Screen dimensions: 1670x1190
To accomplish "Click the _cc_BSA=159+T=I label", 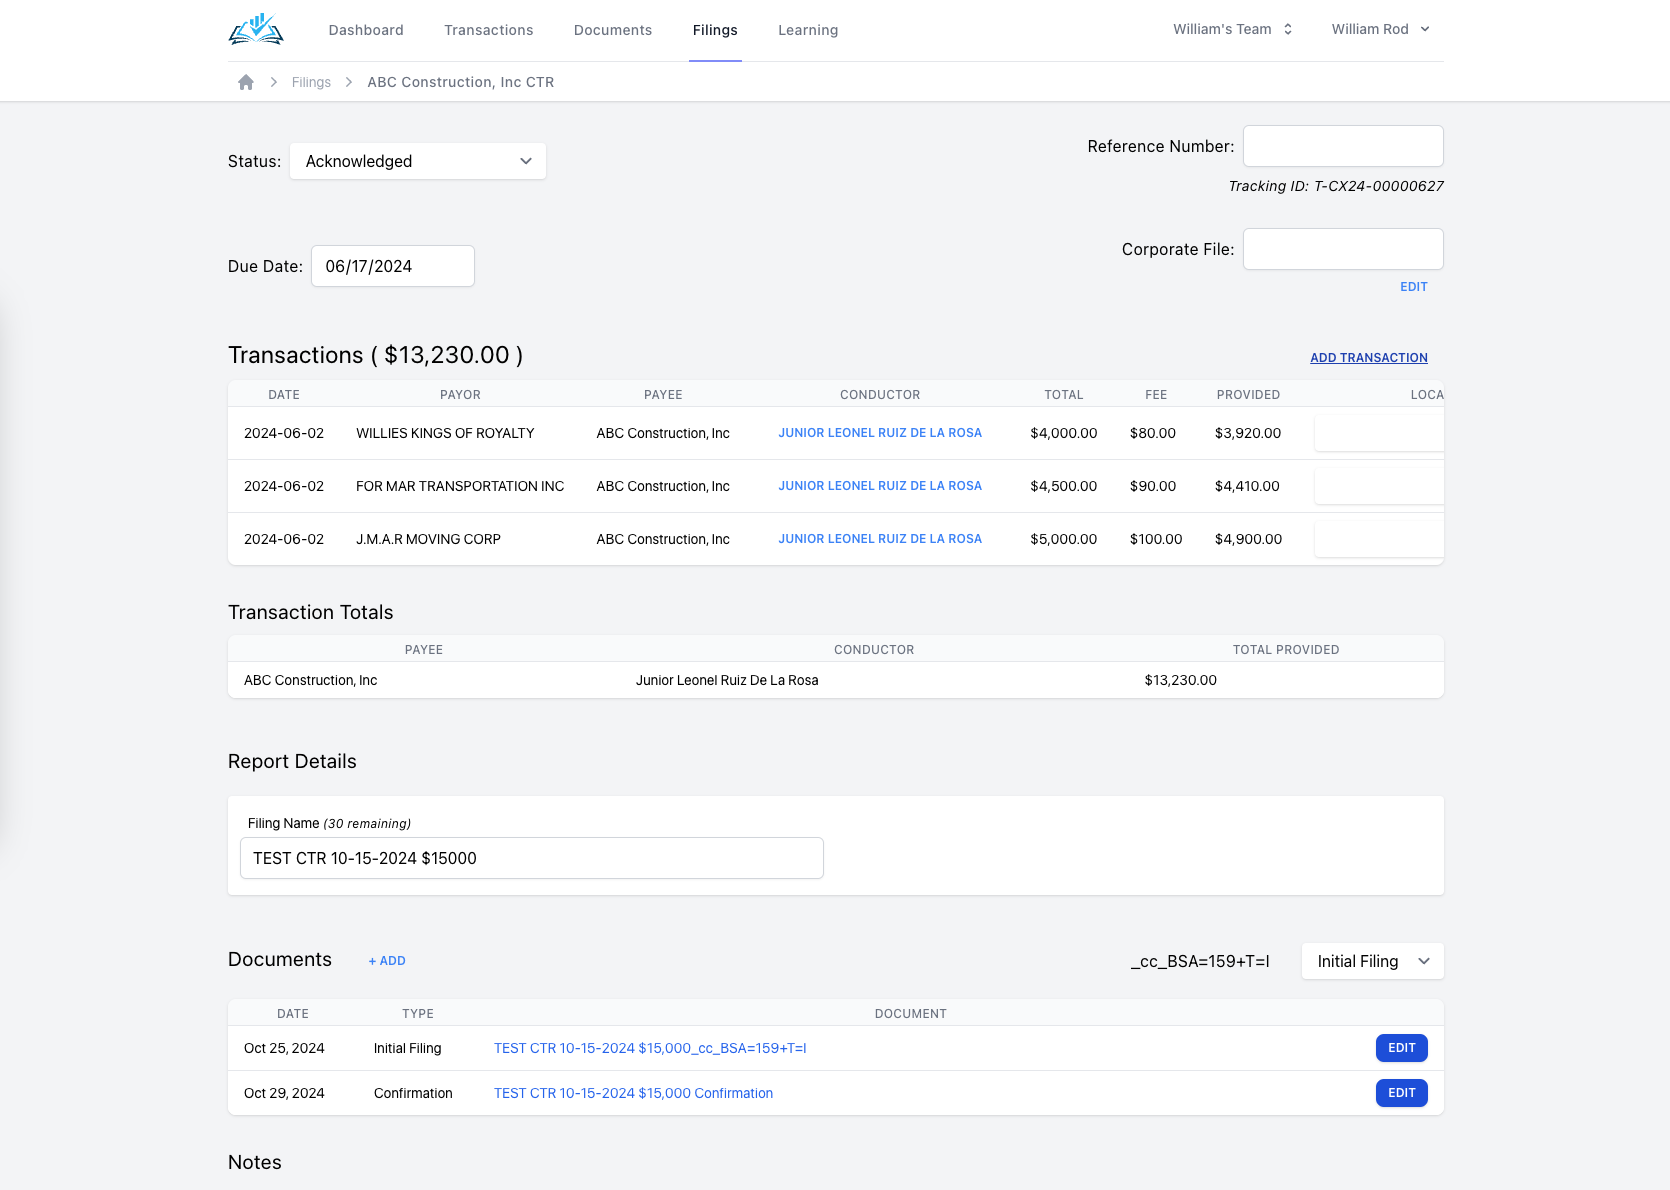I will 1200,961.
